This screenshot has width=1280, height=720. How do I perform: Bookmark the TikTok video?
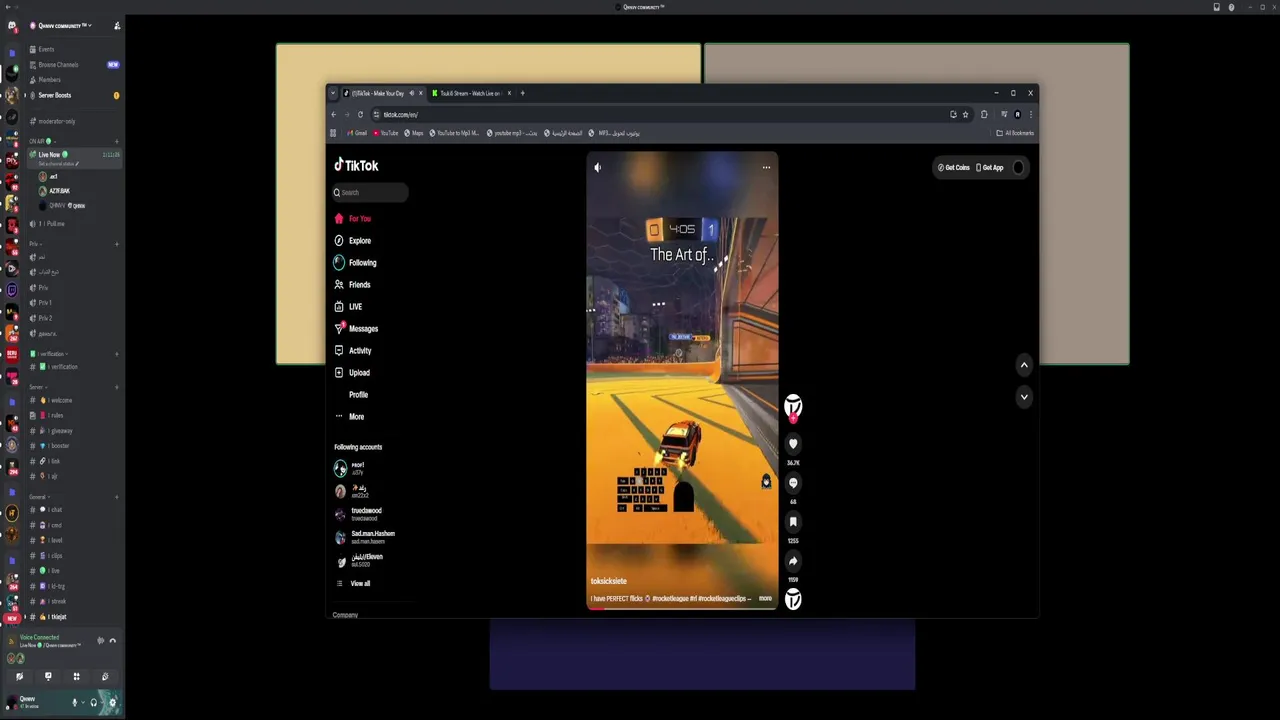pos(793,522)
